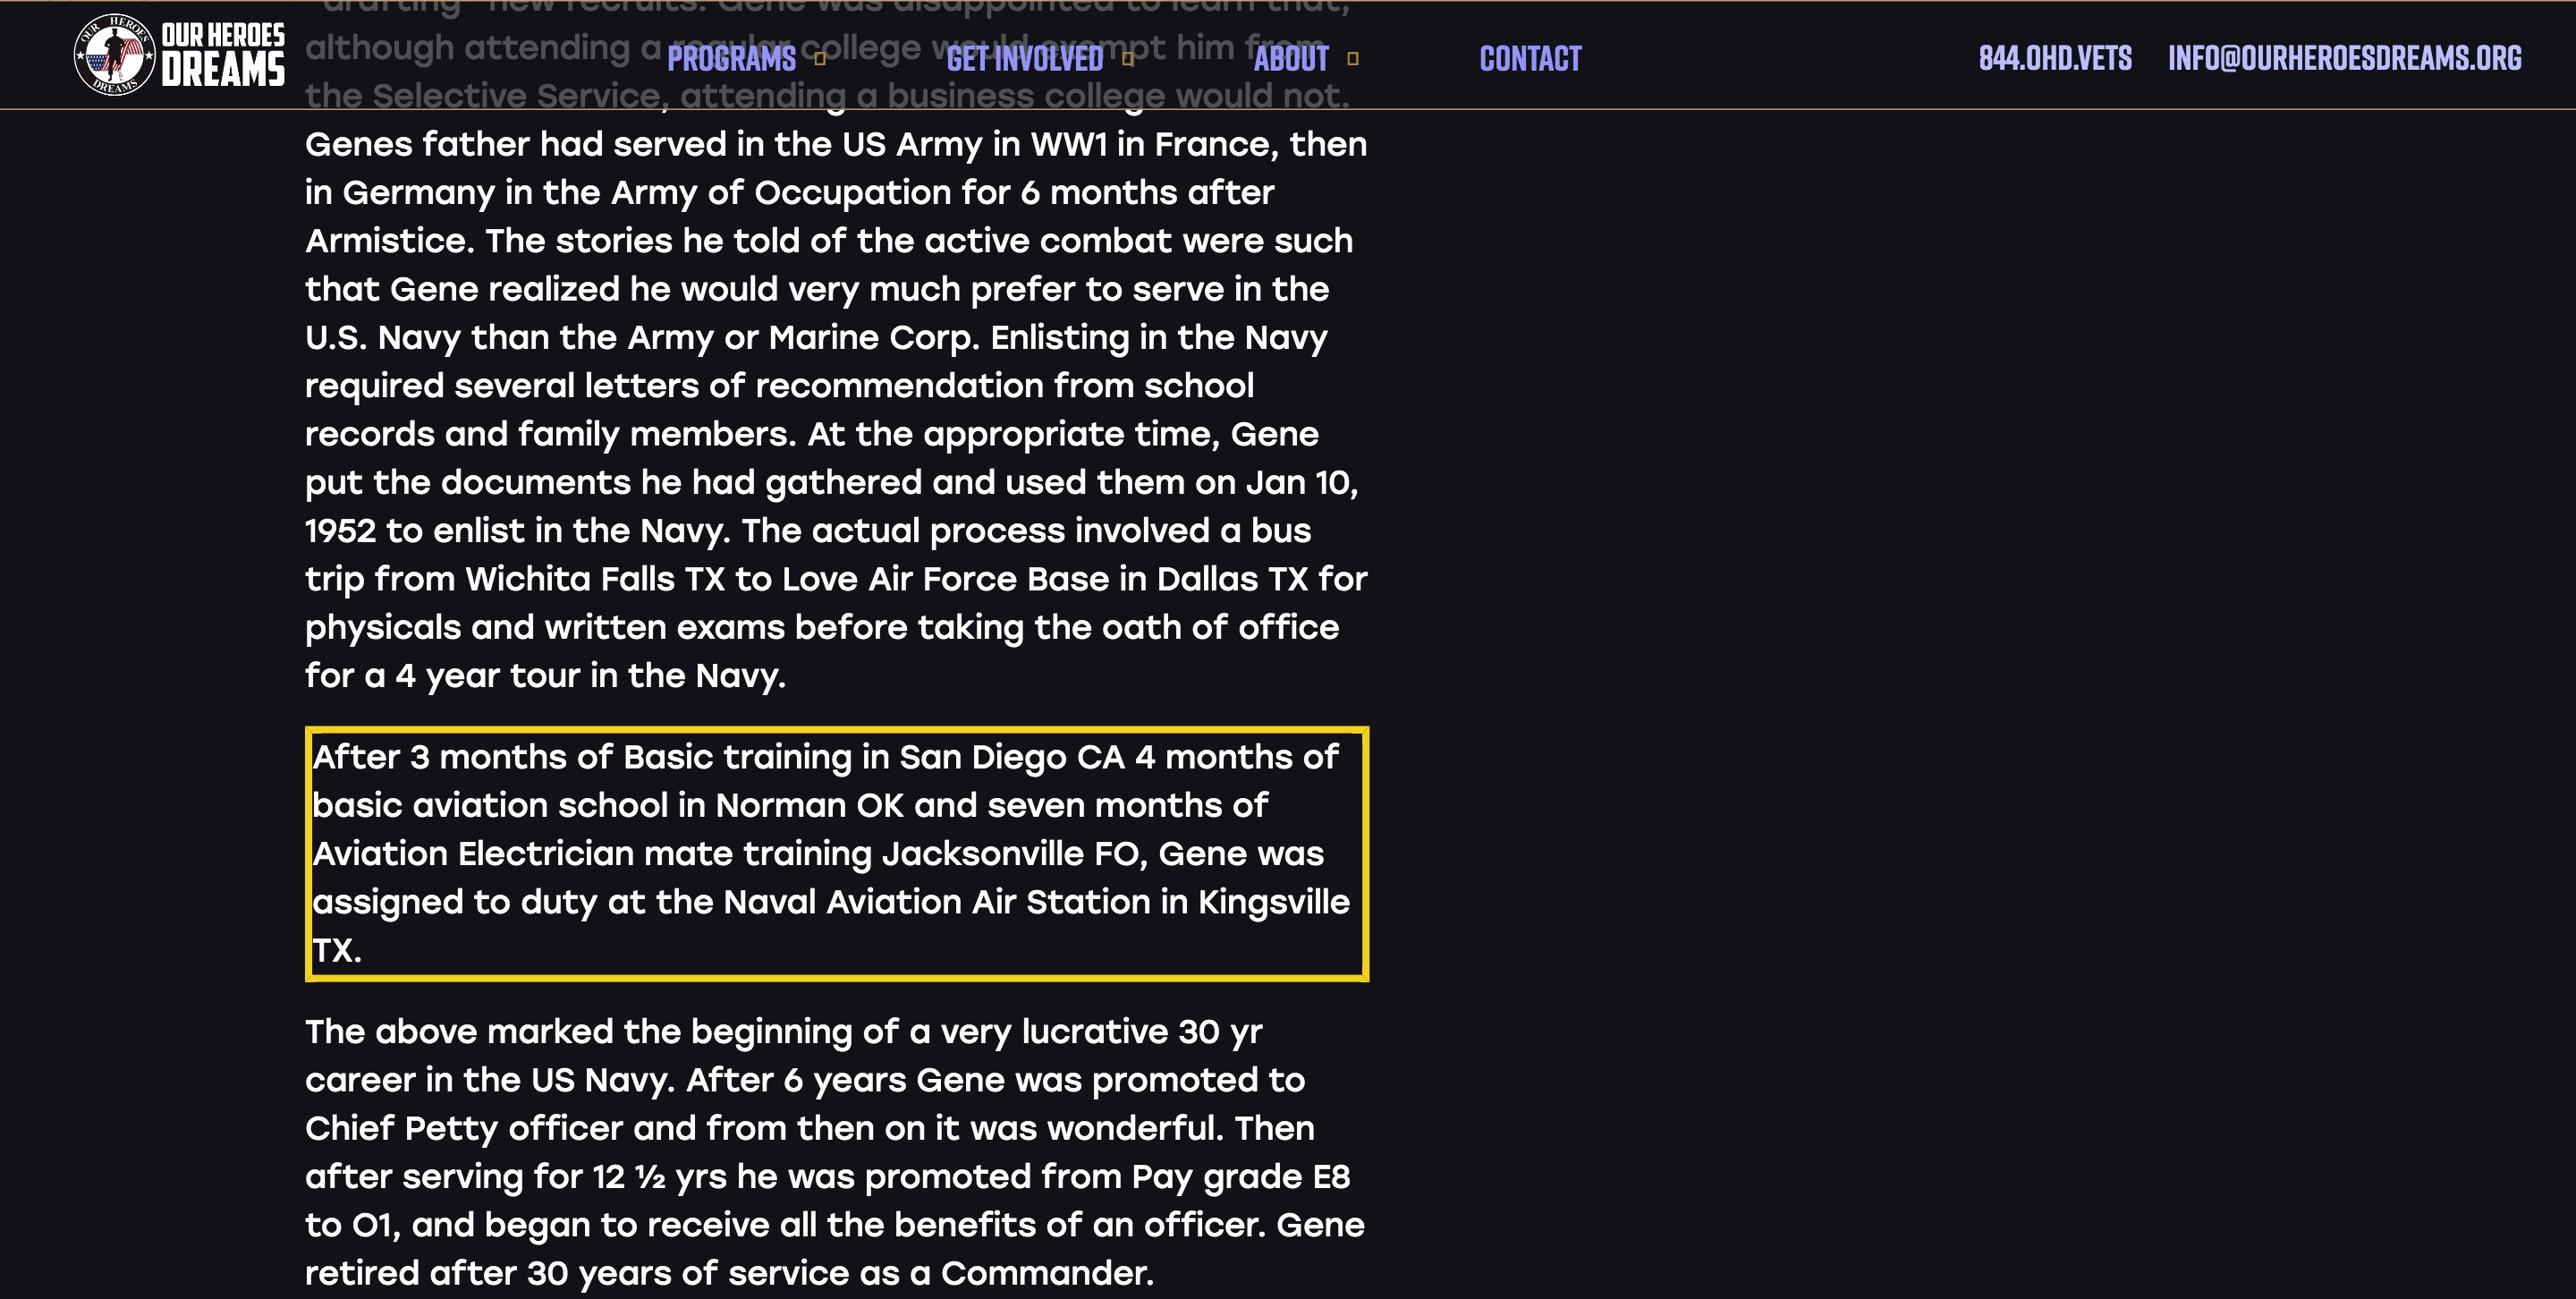Image resolution: width=2576 pixels, height=1299 pixels.
Task: Open the GET INVOLVED menu
Action: [1025, 59]
